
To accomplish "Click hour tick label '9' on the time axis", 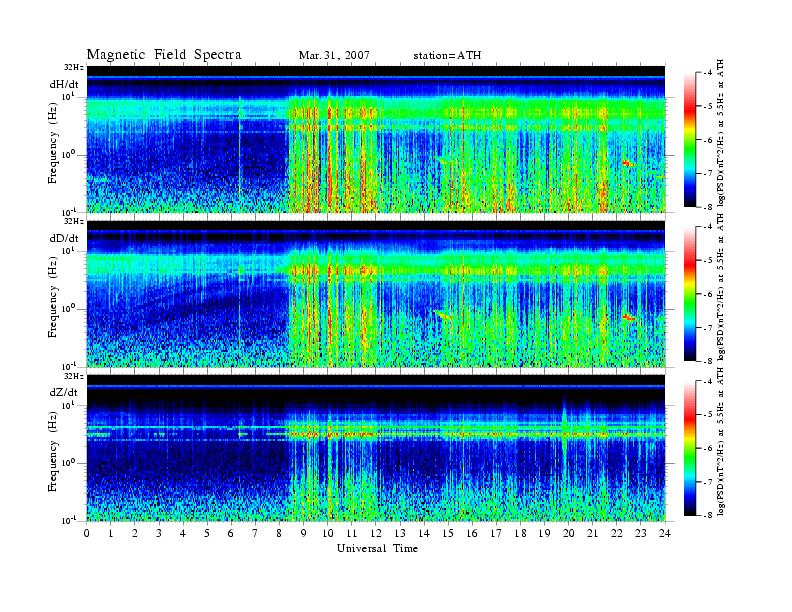I will (304, 533).
